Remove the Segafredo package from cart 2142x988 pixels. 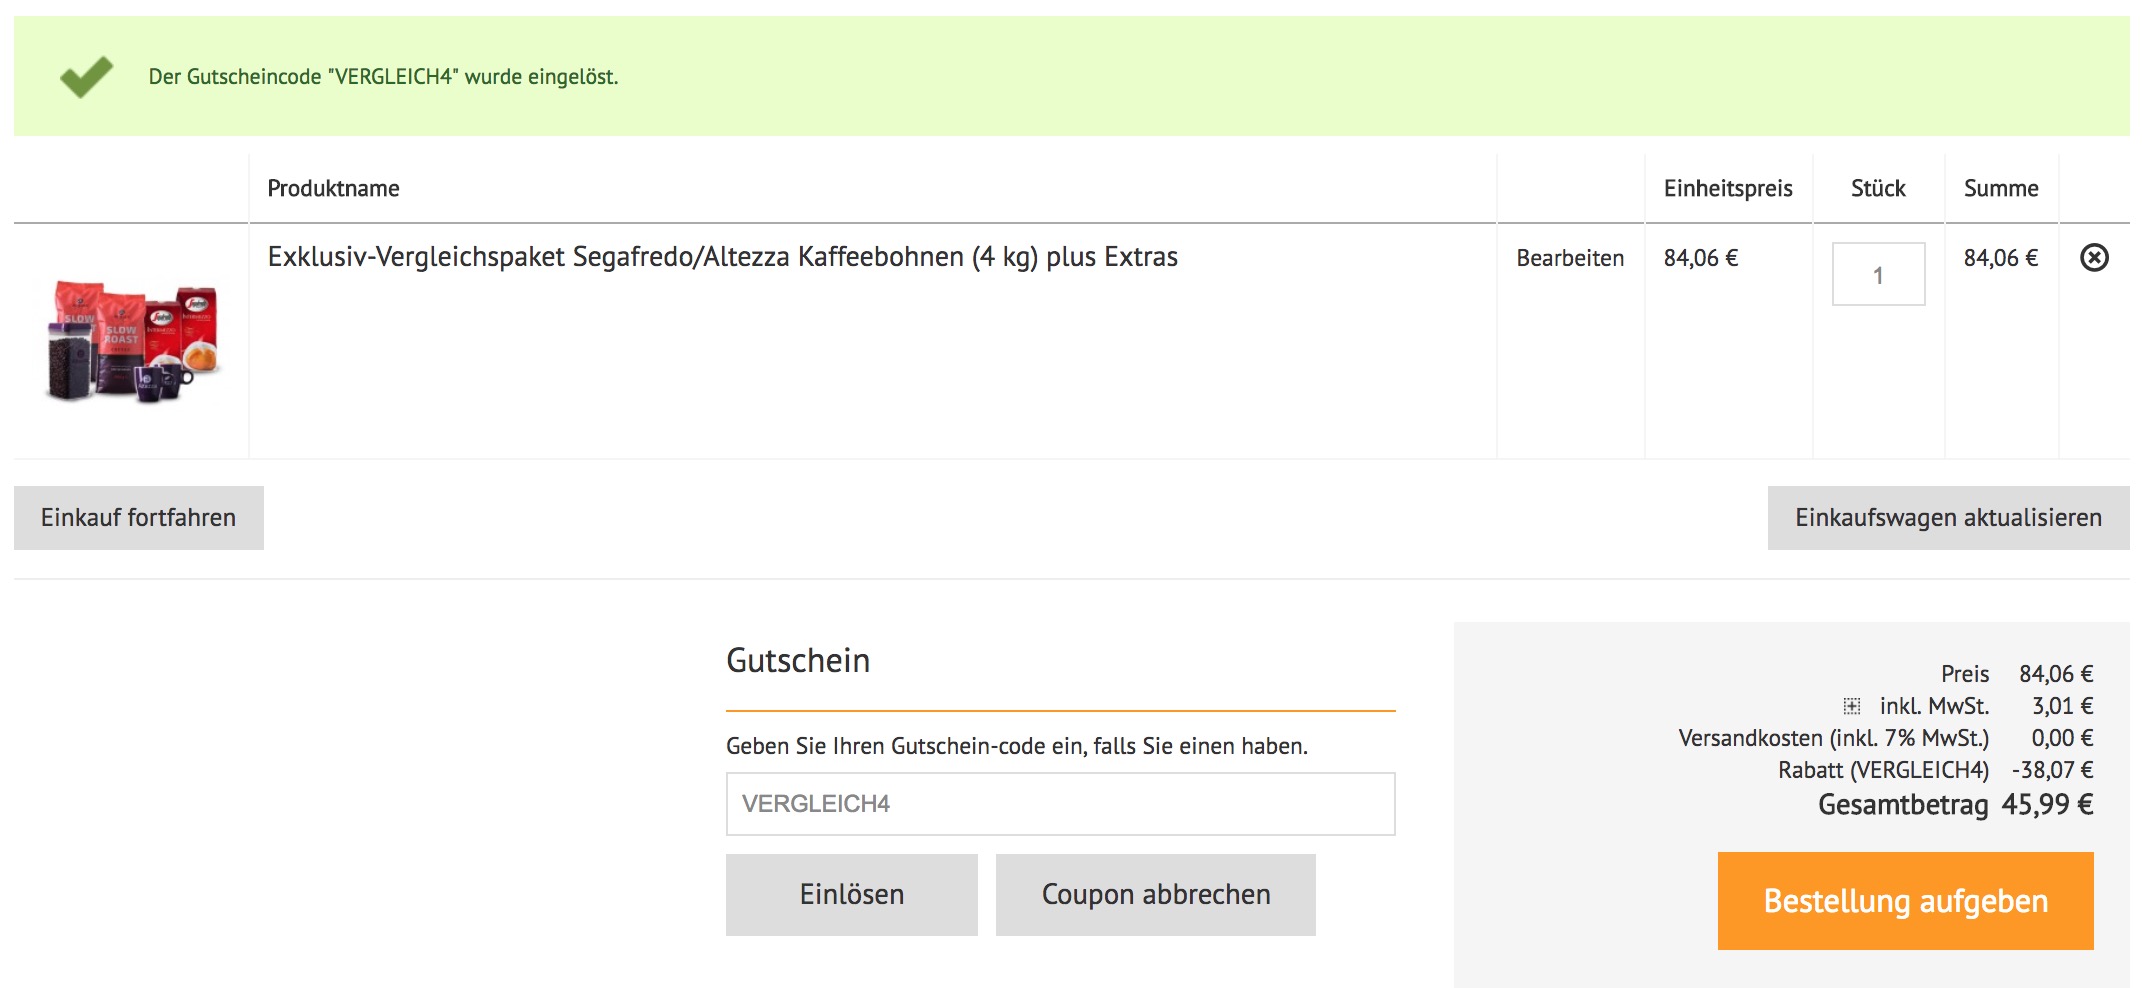point(2093,258)
